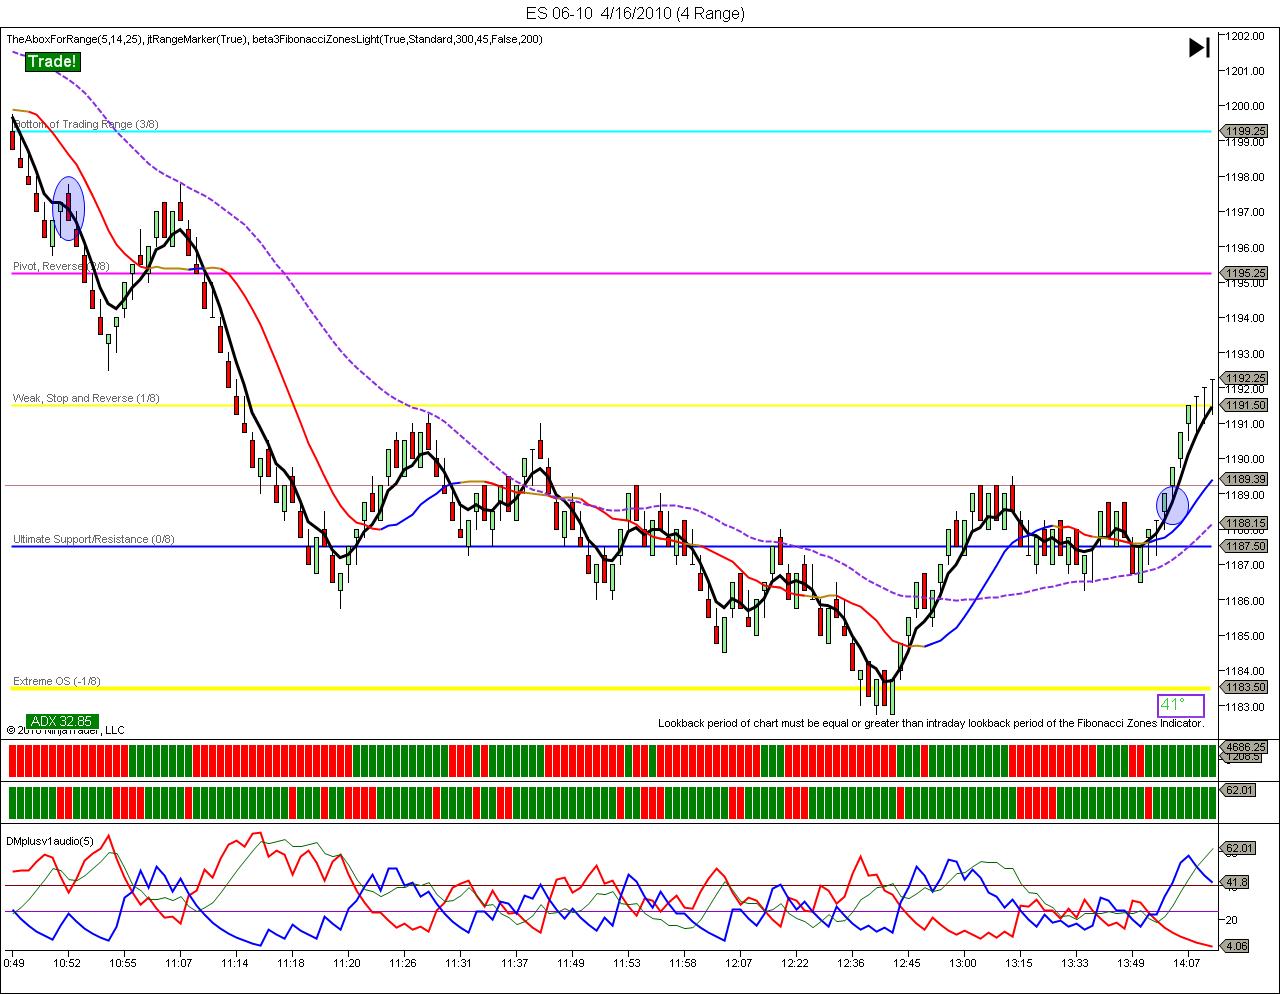Click the green Trade! button
The height and width of the screenshot is (994, 1280).
(52, 62)
